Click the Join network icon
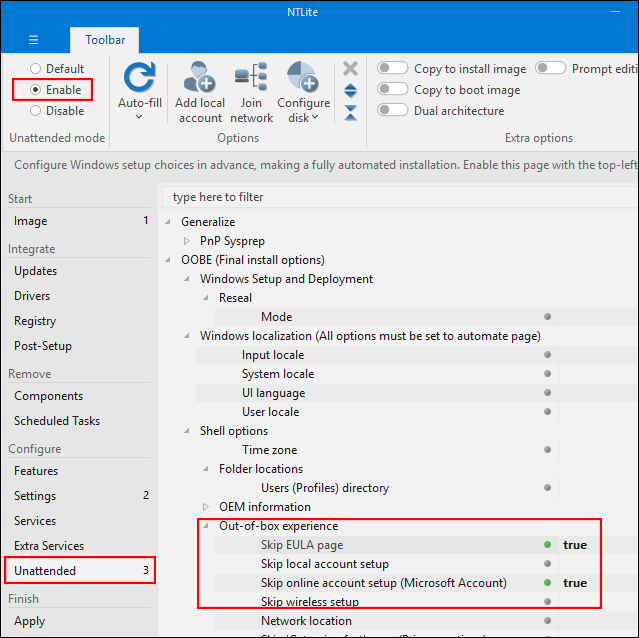Screen dimensions: 639x638 pyautogui.click(x=251, y=77)
